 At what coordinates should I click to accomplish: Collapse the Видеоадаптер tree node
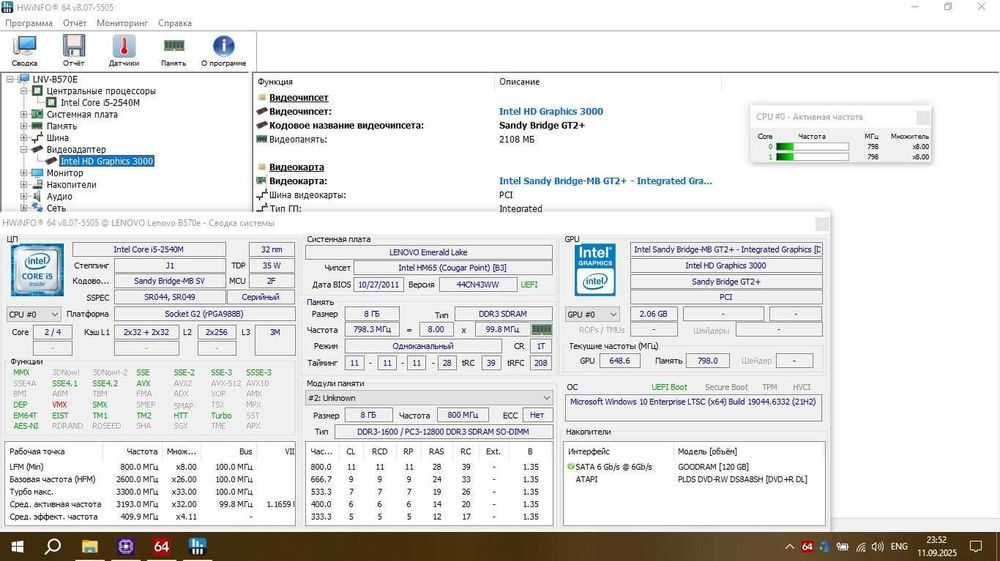click(x=24, y=149)
